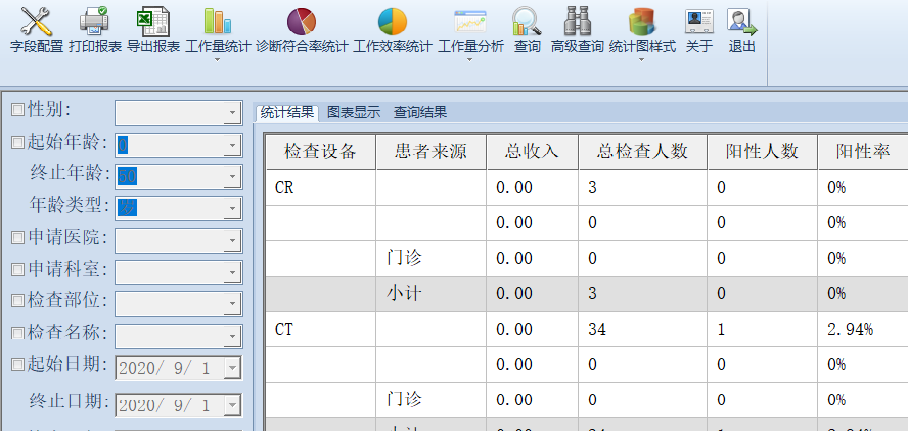Image resolution: width=909 pixels, height=432 pixels.
Task: Toggle the 检查名称 checkbox
Action: coord(19,333)
